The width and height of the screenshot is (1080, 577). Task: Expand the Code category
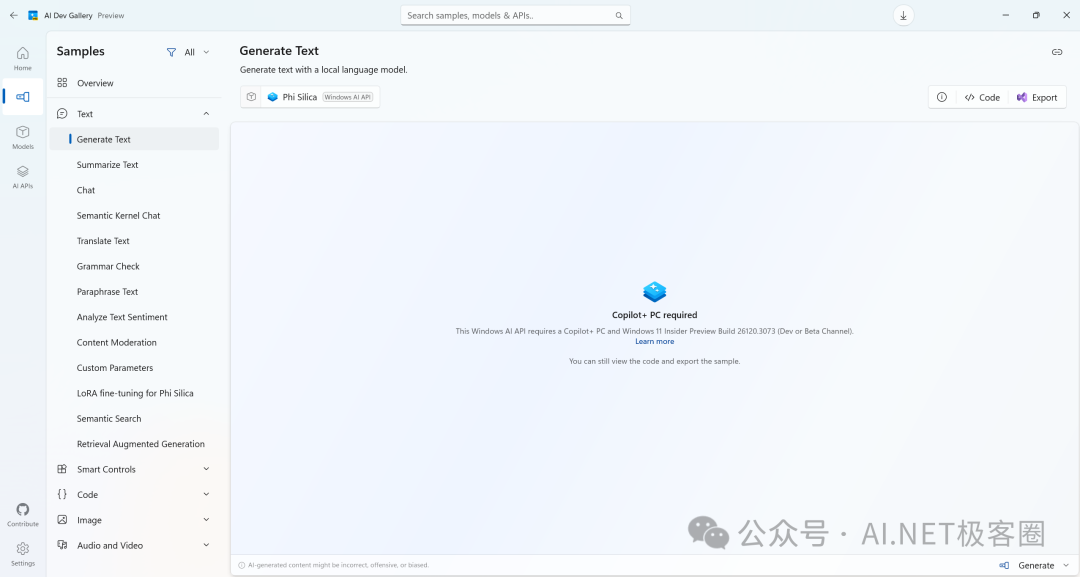pyautogui.click(x=134, y=494)
